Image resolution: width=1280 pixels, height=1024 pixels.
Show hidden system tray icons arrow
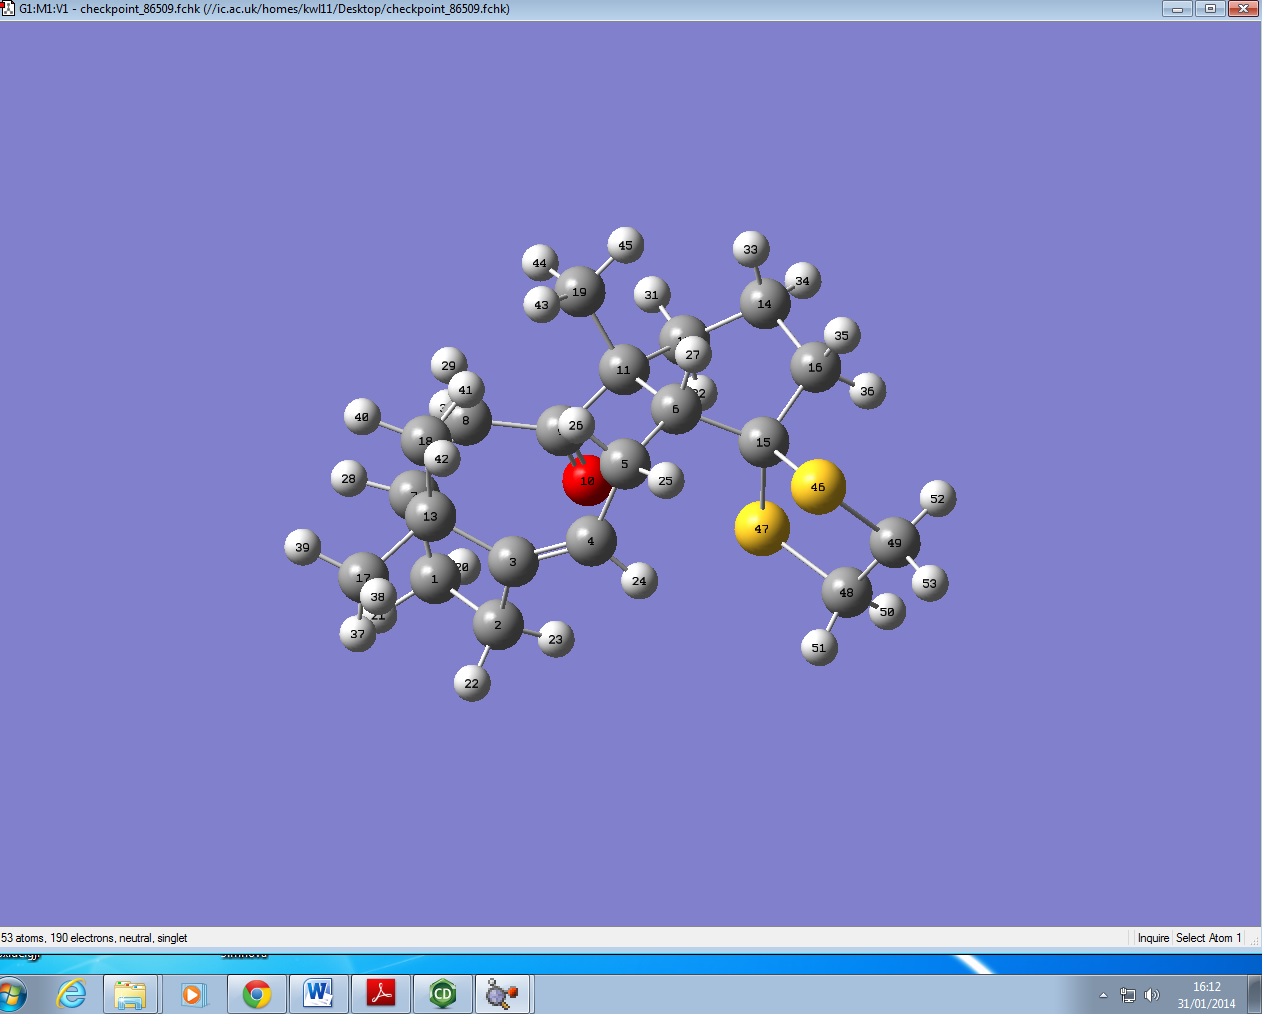point(1103,995)
